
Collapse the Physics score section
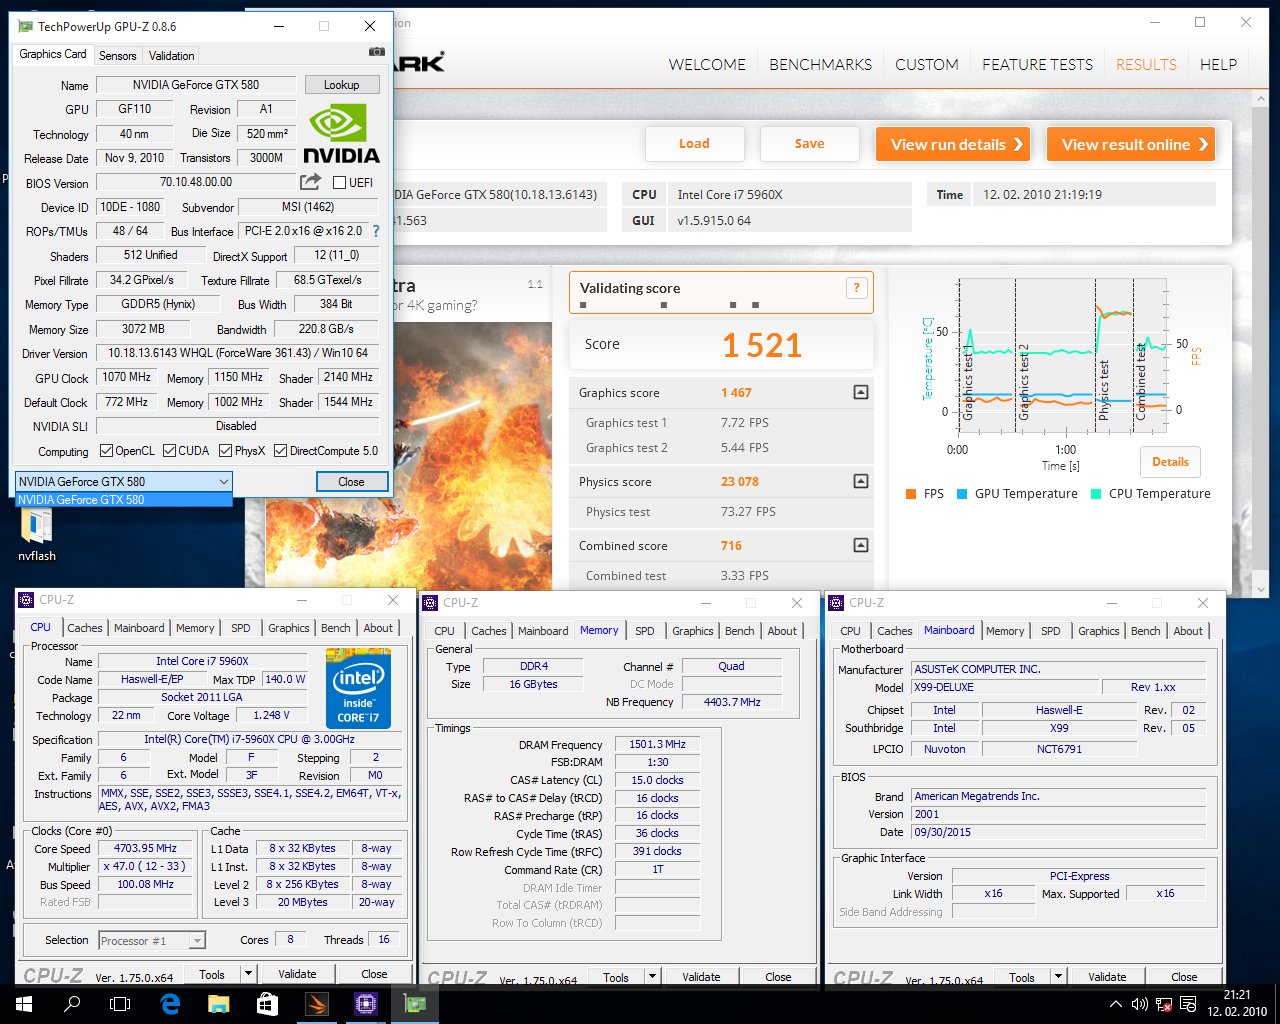pyautogui.click(x=860, y=481)
